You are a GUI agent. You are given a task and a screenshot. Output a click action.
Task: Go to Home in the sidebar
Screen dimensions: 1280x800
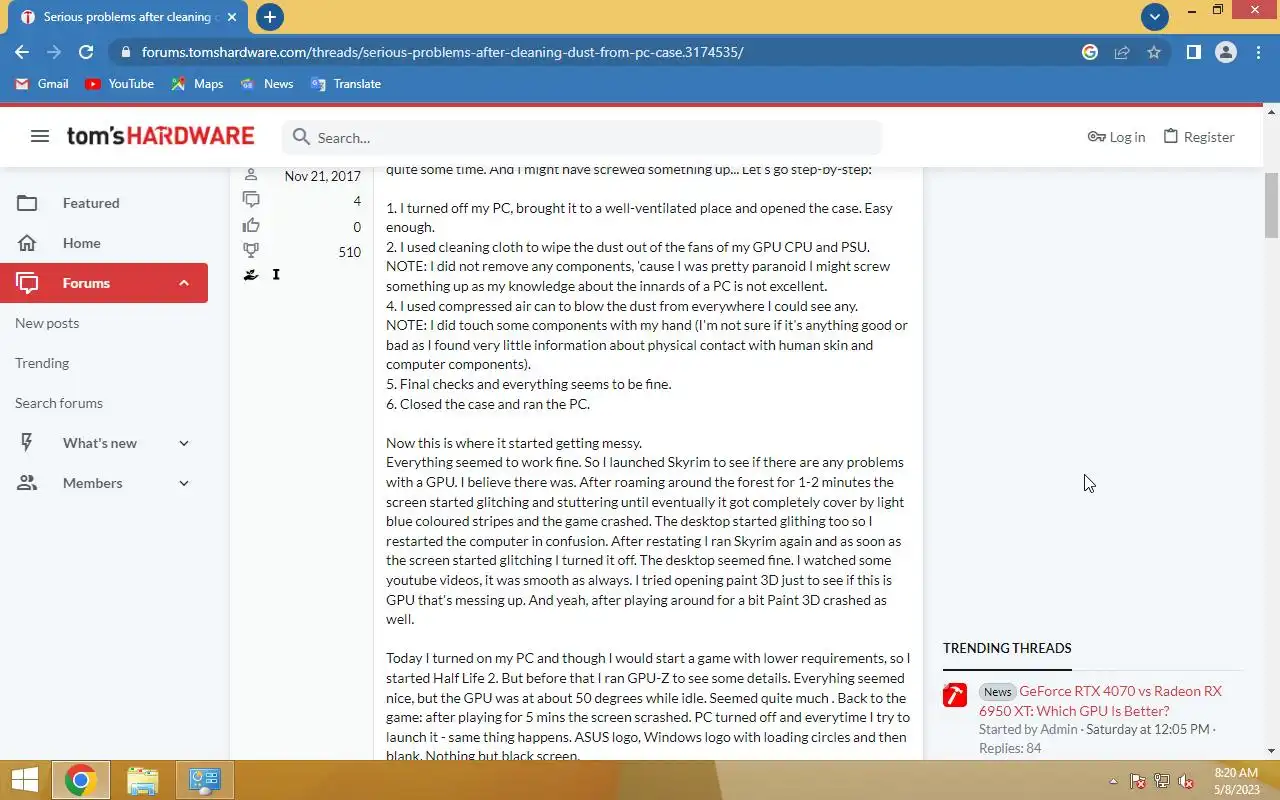[x=81, y=243]
